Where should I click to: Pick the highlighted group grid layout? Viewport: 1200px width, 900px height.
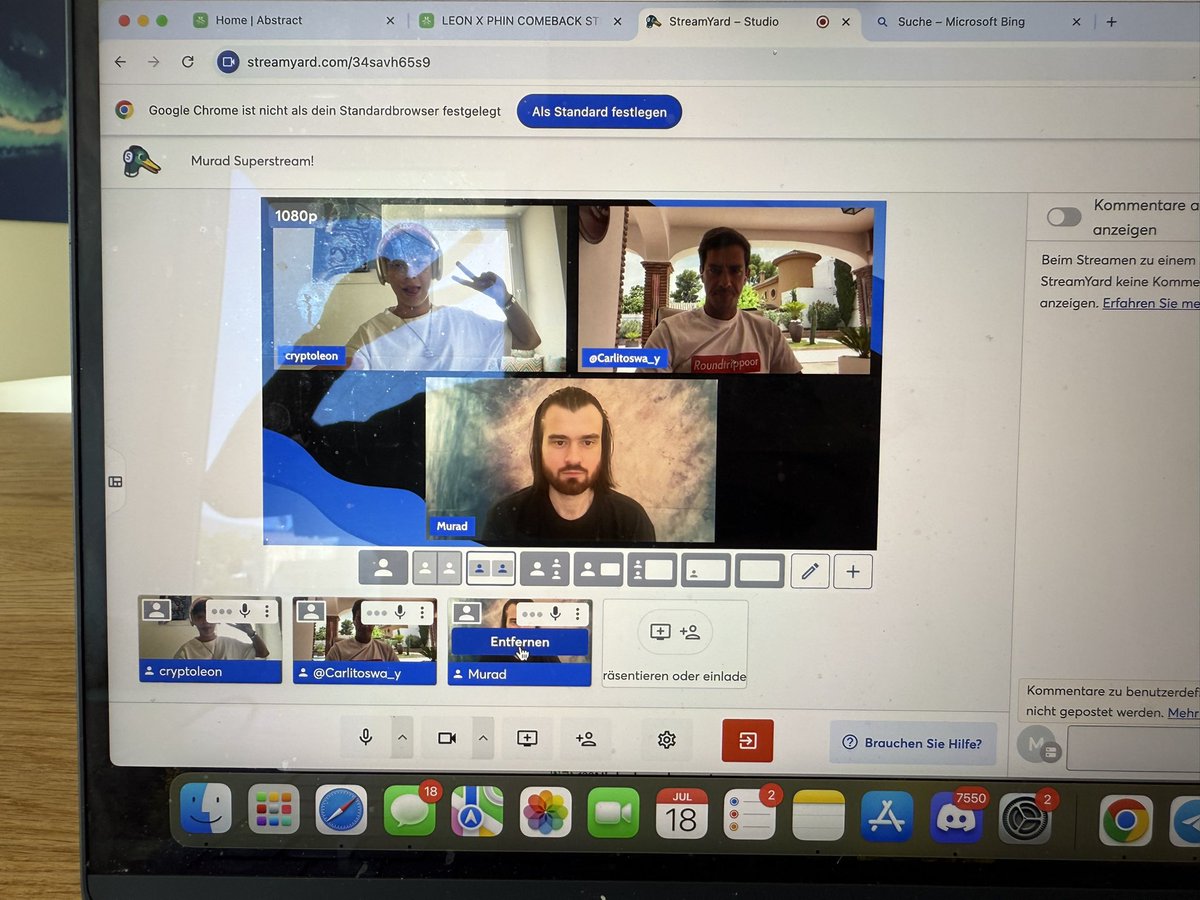[491, 569]
